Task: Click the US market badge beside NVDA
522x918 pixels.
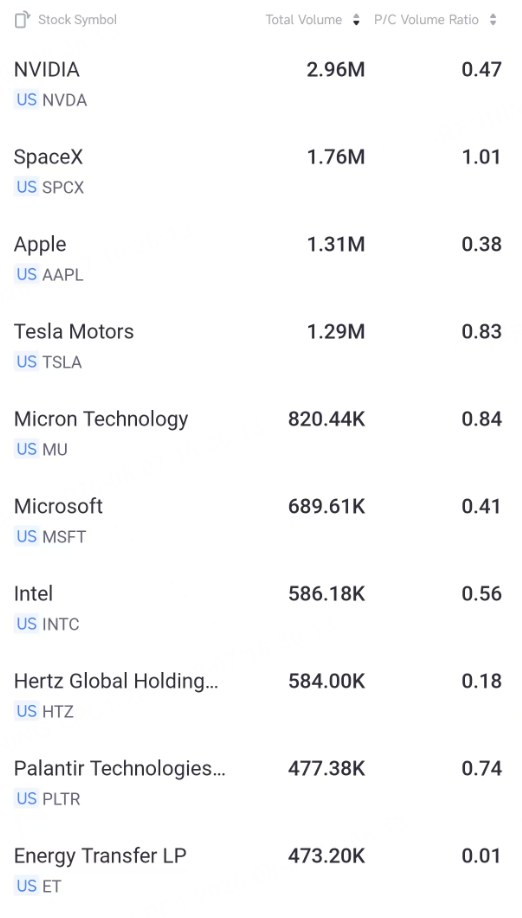Action: coord(27,100)
